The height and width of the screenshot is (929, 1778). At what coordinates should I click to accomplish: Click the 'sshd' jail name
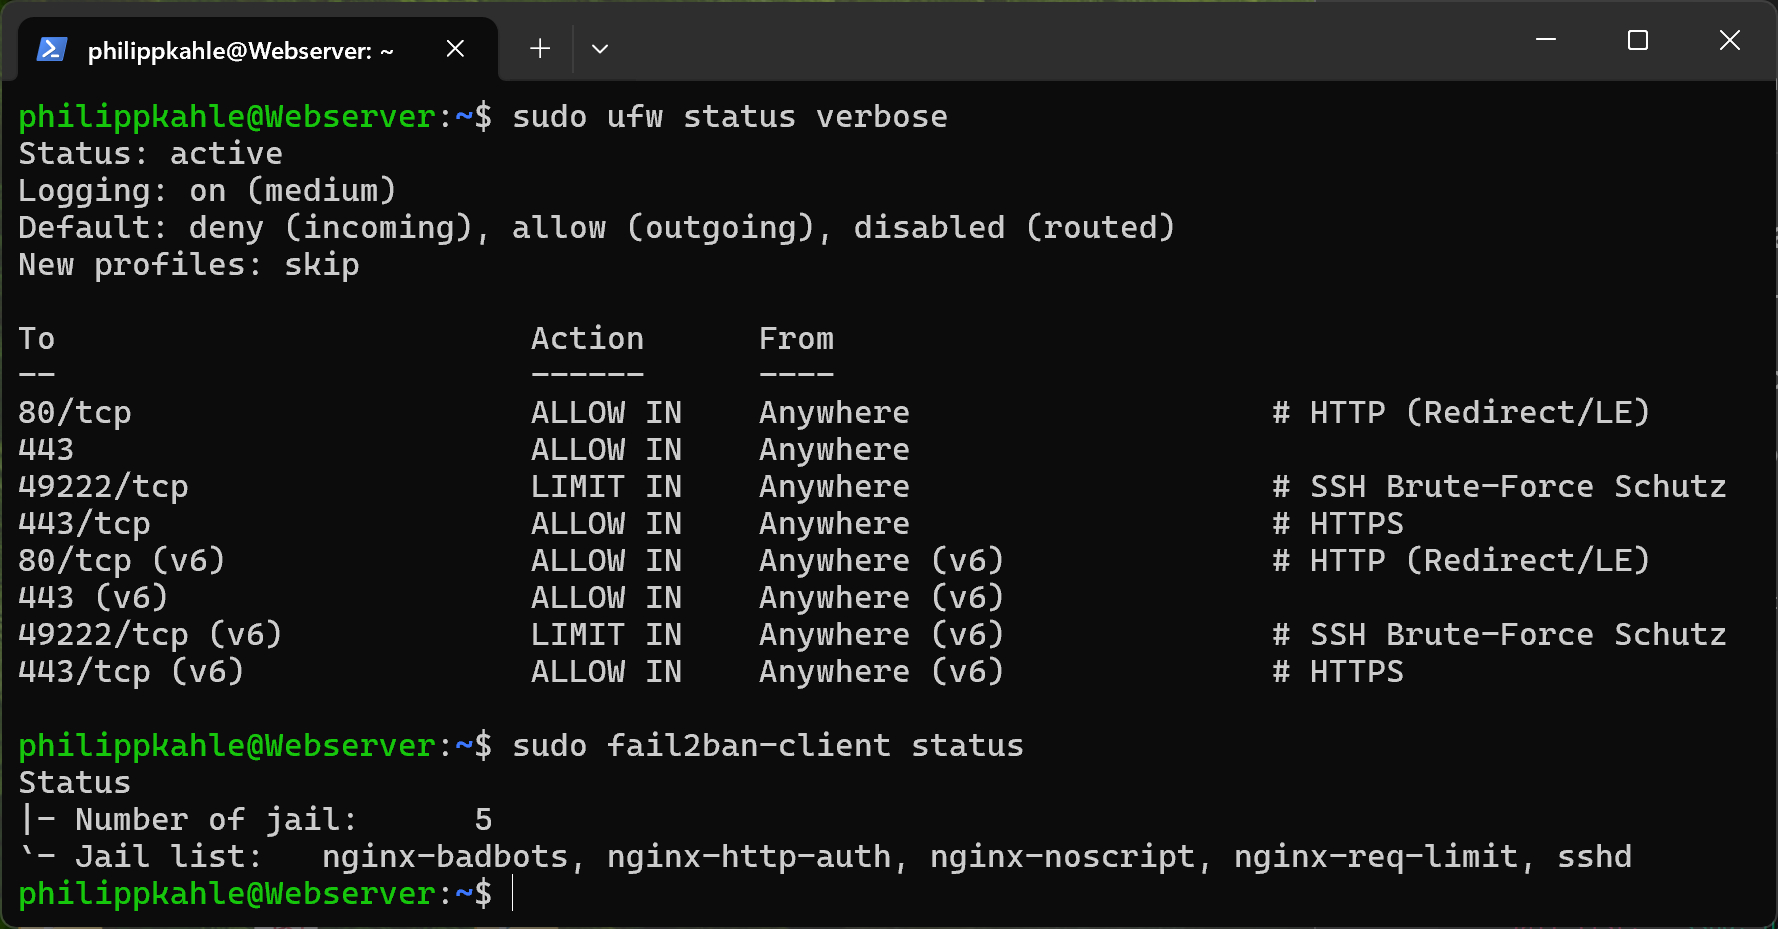(x=1594, y=857)
